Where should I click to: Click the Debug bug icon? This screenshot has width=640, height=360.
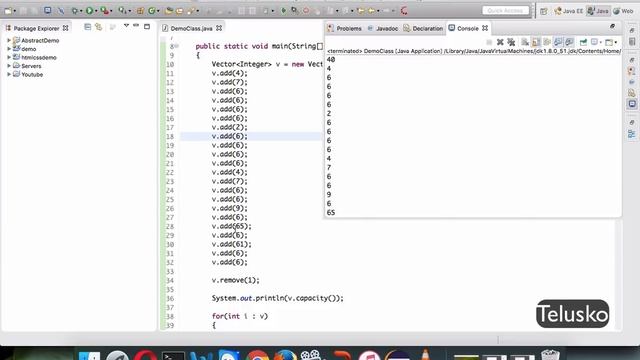[x=74, y=11]
